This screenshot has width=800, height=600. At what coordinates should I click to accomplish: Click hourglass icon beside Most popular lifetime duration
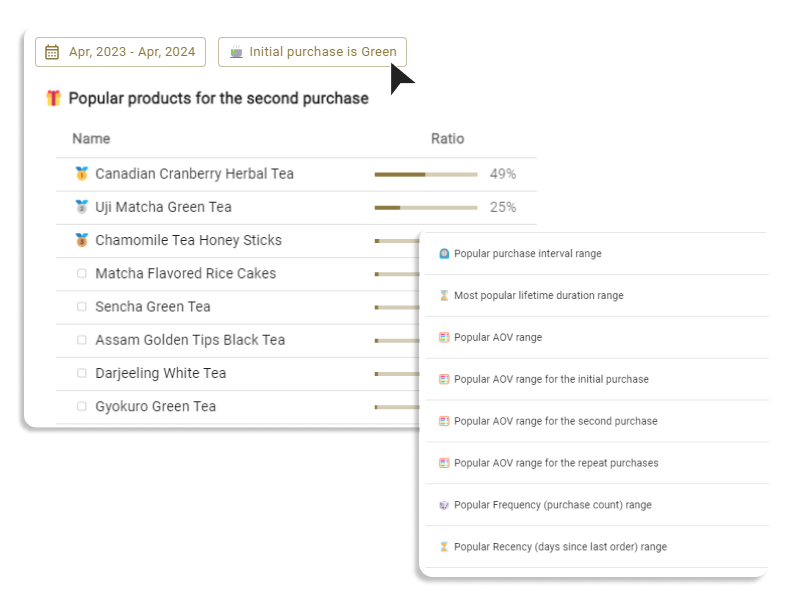[x=444, y=296]
